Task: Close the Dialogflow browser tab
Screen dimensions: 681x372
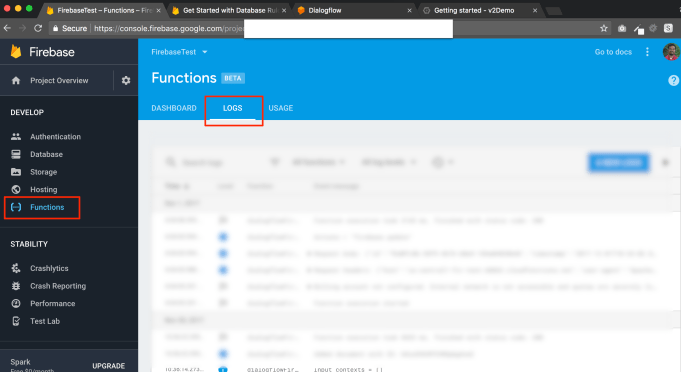Action: pyautogui.click(x=409, y=10)
